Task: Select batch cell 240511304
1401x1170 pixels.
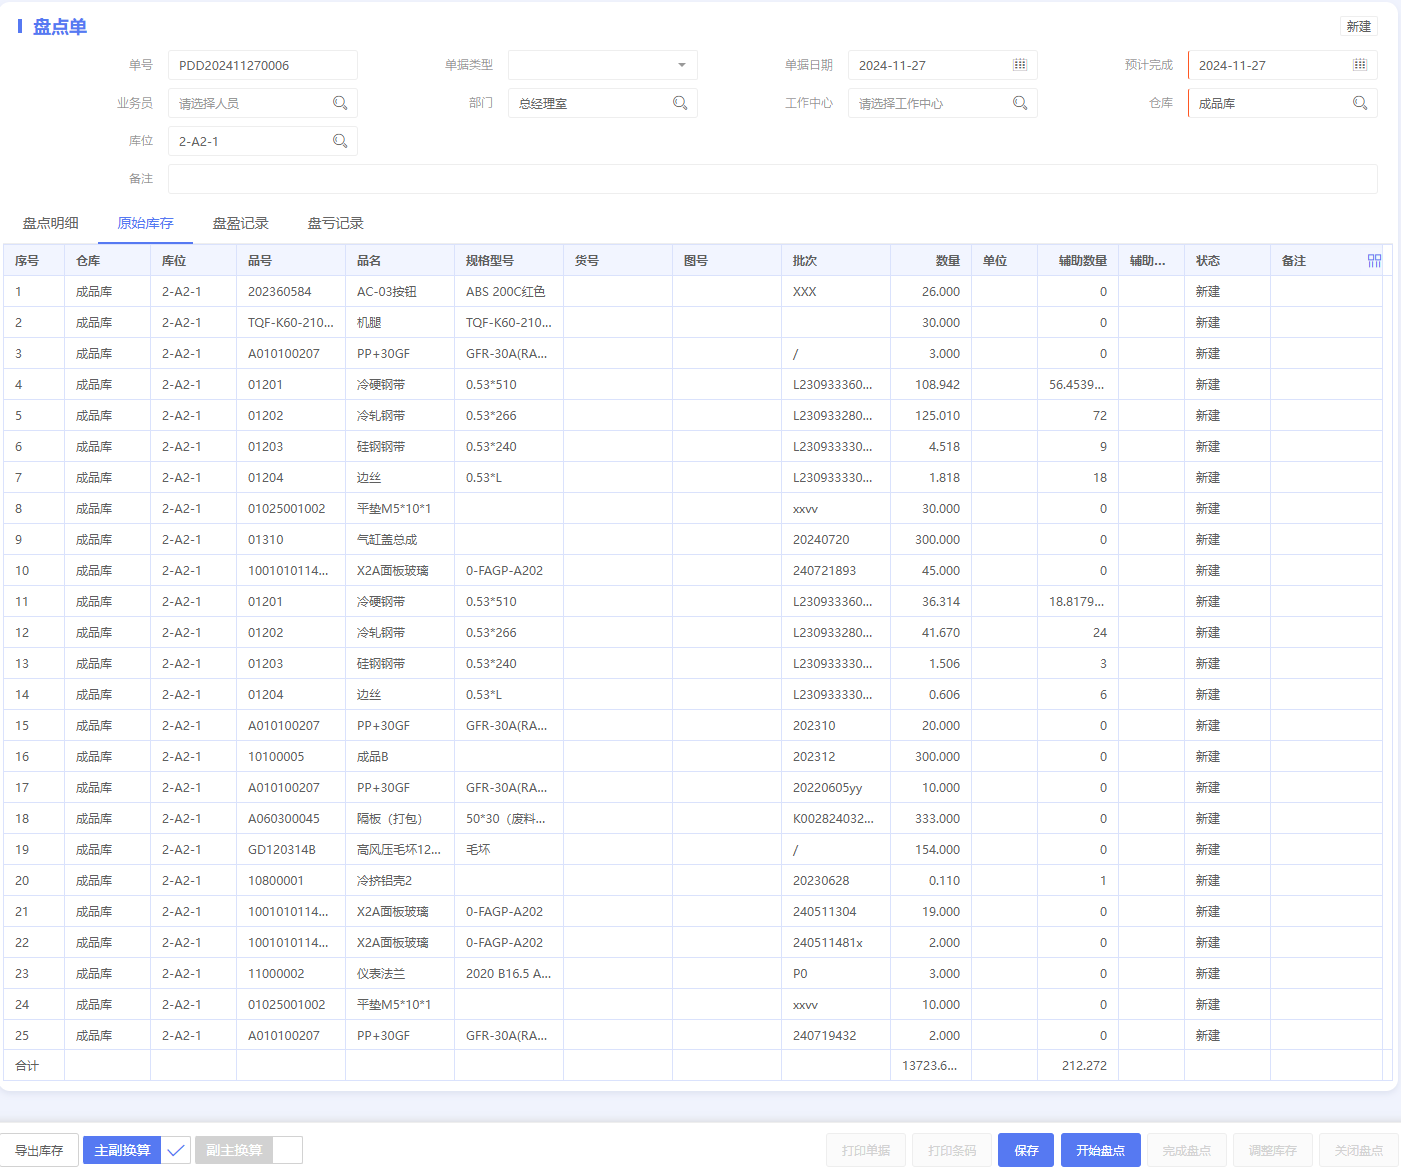Action: [x=836, y=912]
